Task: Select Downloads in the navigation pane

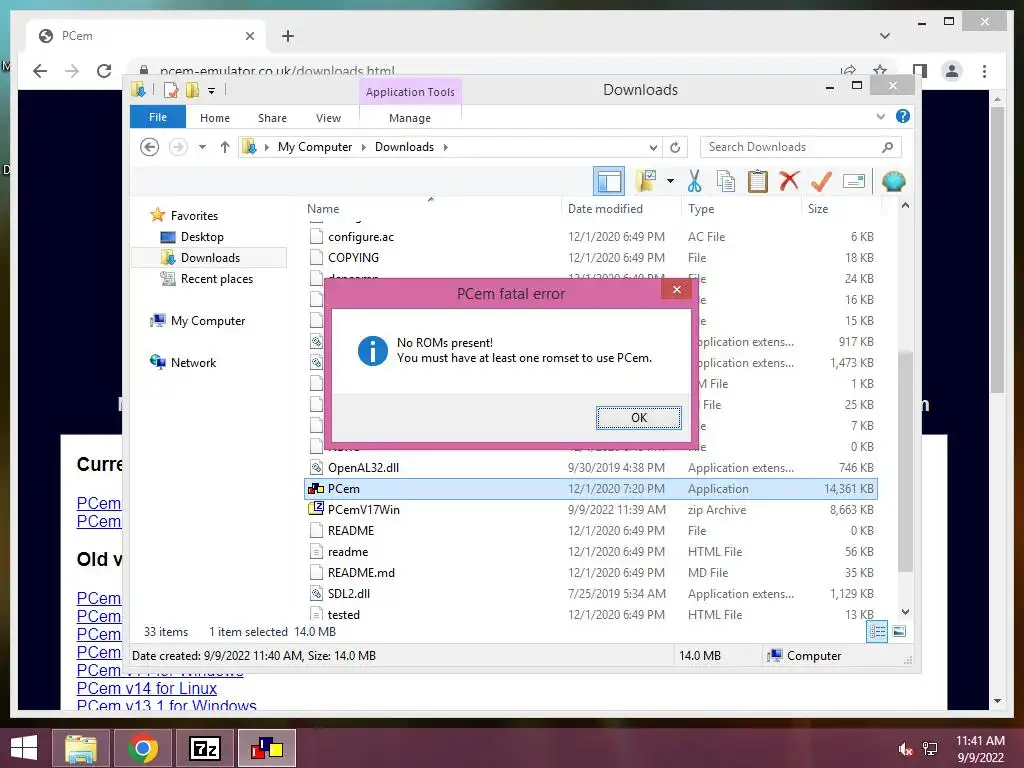Action: (210, 258)
